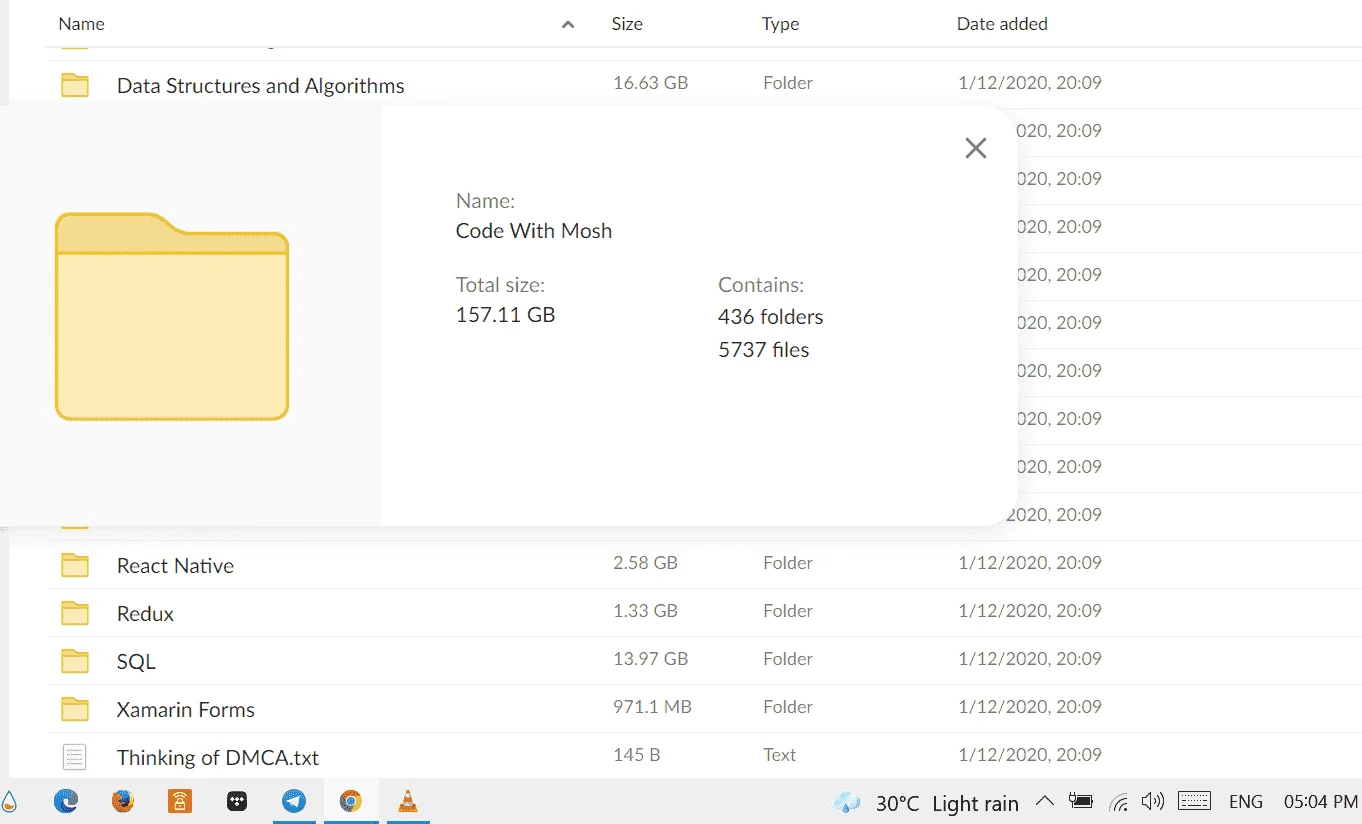This screenshot has width=1362, height=824.
Task: Switch to Telegram in the taskbar
Action: click(294, 802)
